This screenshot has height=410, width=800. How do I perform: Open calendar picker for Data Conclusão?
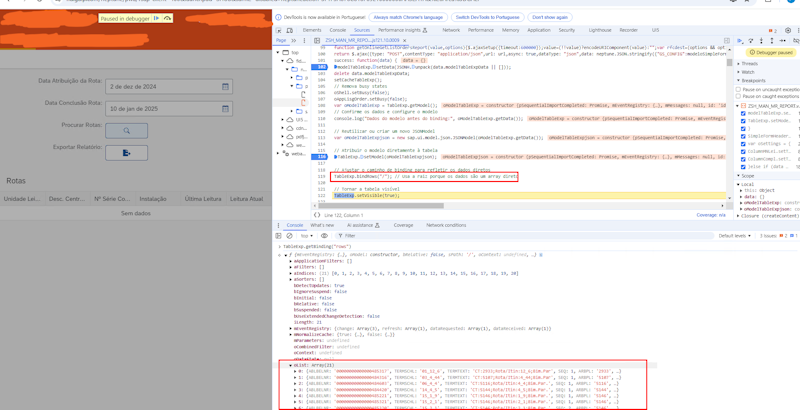point(225,108)
